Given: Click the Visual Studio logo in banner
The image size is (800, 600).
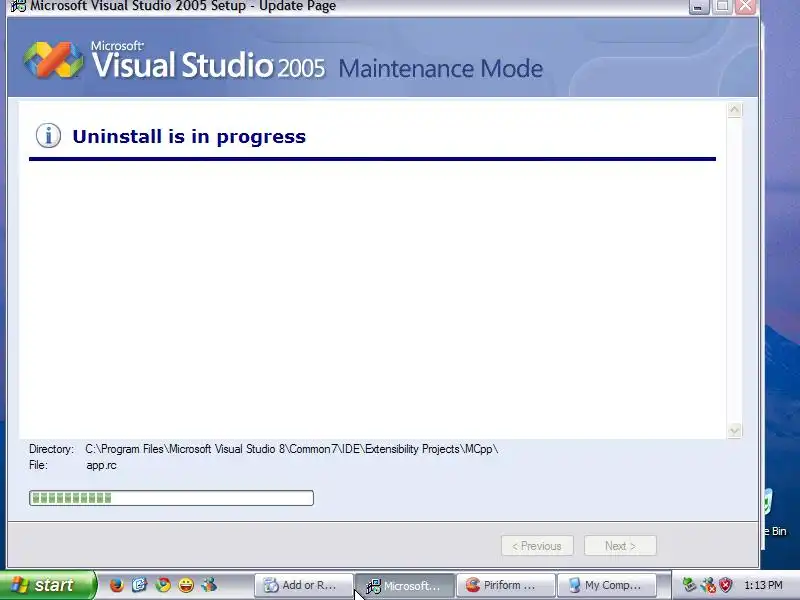Looking at the screenshot, I should coord(54,60).
